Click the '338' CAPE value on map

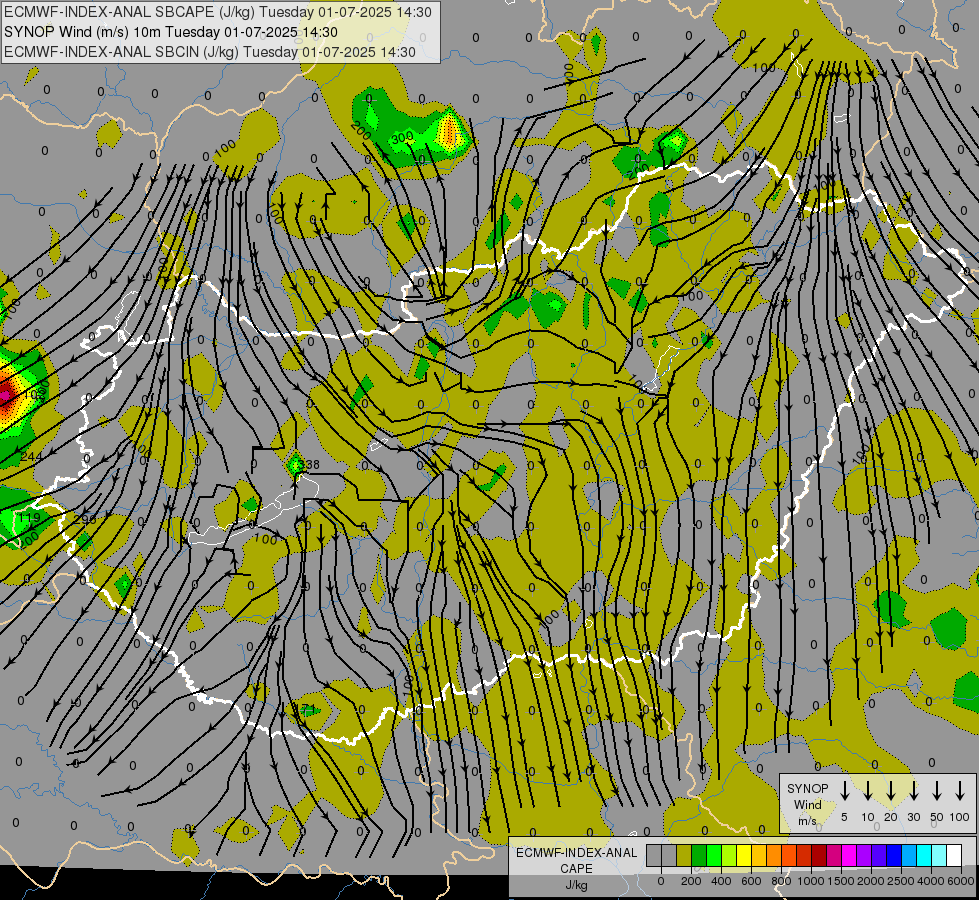pos(310,465)
